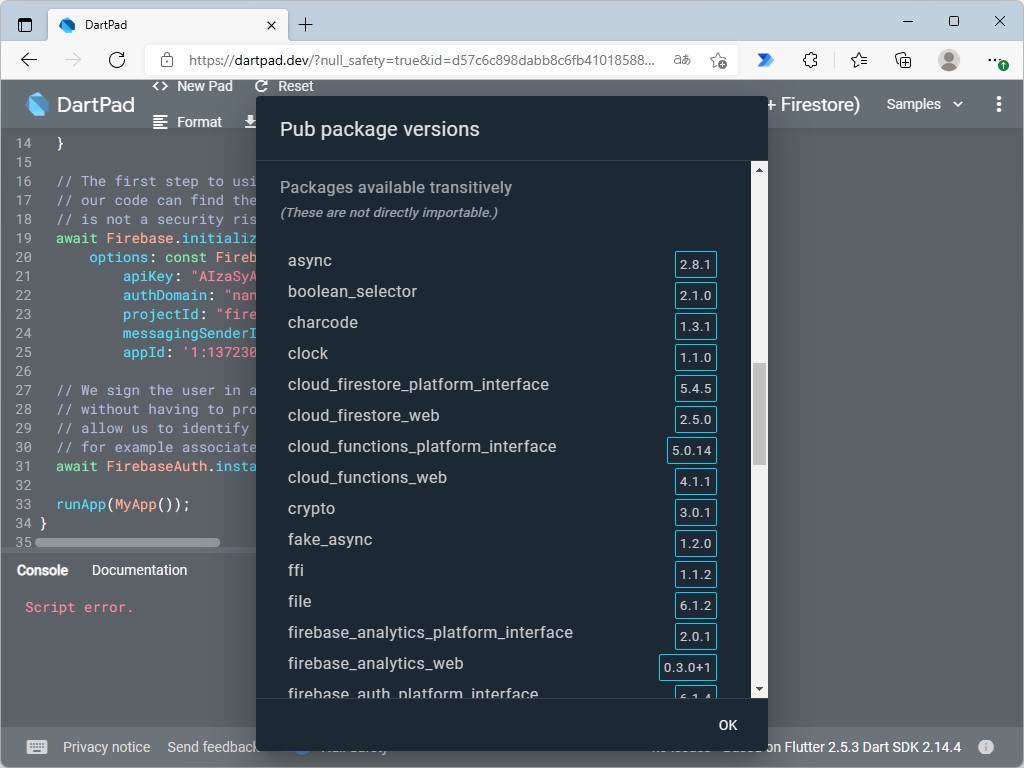The height and width of the screenshot is (768, 1024).
Task: Click the translate icon in address bar
Action: pos(682,60)
